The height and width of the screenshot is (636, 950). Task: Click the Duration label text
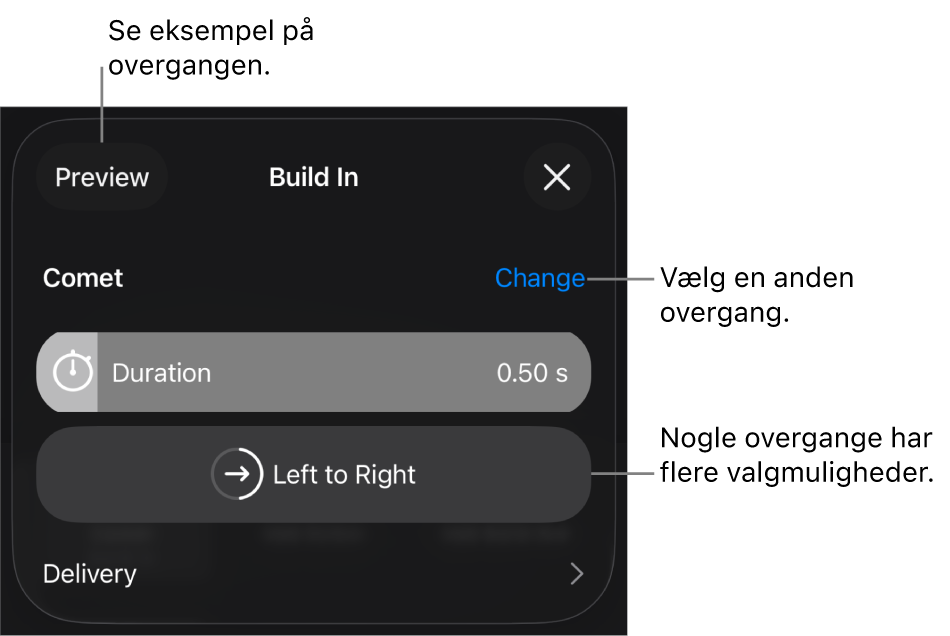tap(161, 373)
